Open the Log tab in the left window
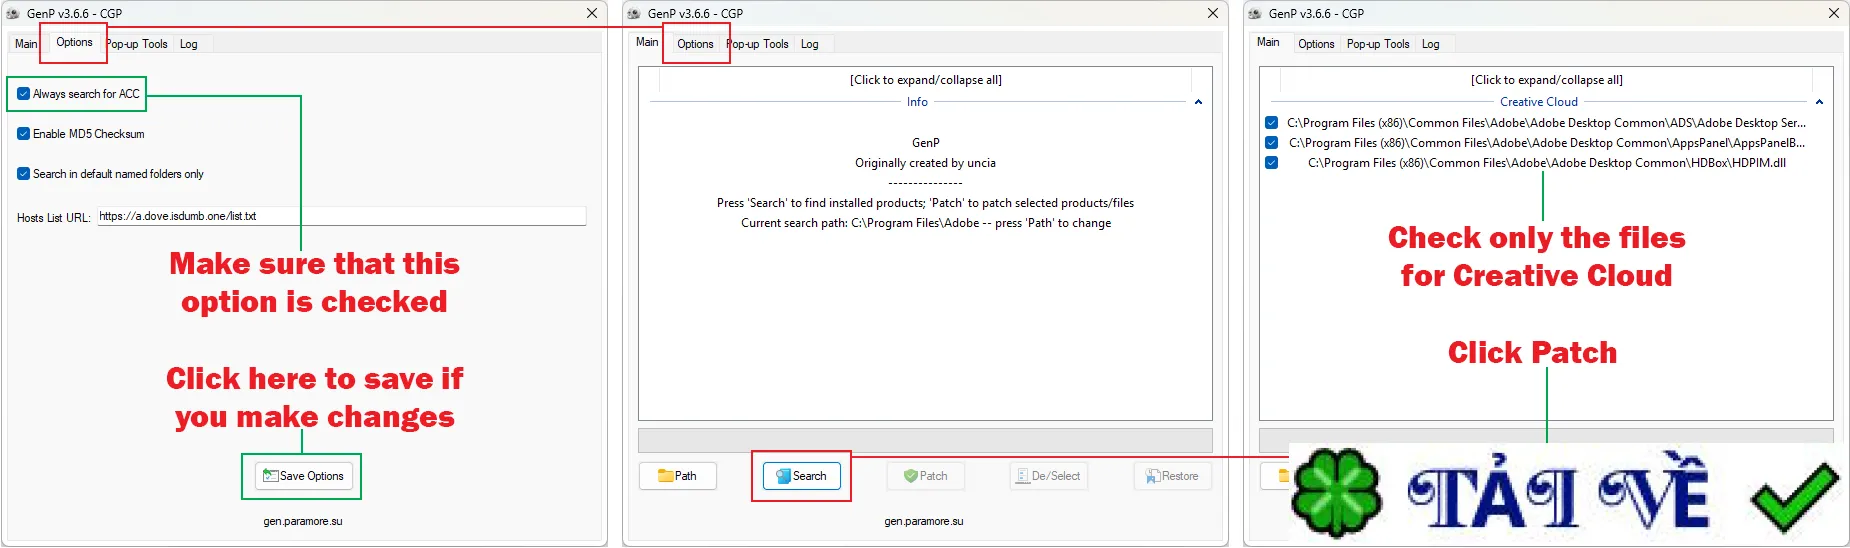This screenshot has width=1850, height=548. [x=189, y=44]
